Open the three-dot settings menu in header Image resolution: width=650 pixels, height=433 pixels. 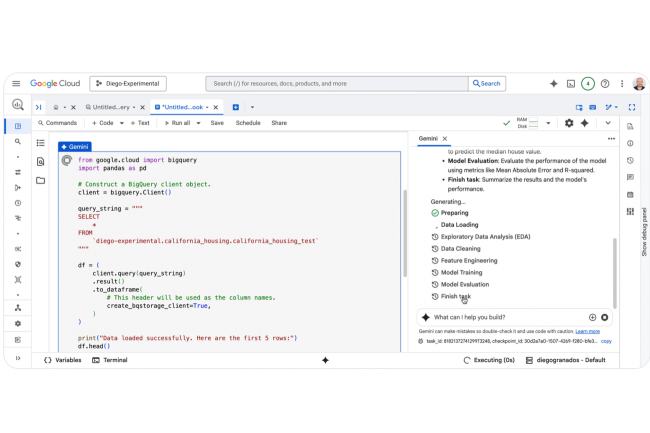click(622, 84)
